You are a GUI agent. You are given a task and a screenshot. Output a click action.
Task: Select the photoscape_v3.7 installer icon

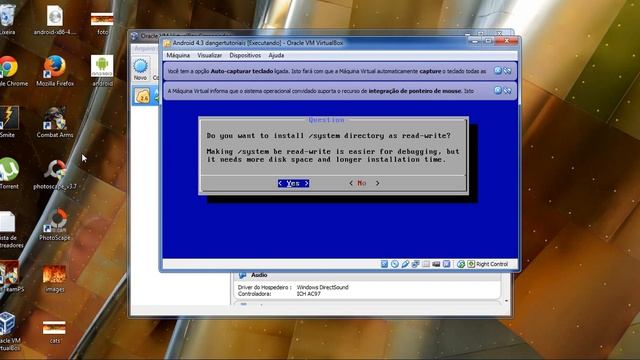pyautogui.click(x=55, y=174)
